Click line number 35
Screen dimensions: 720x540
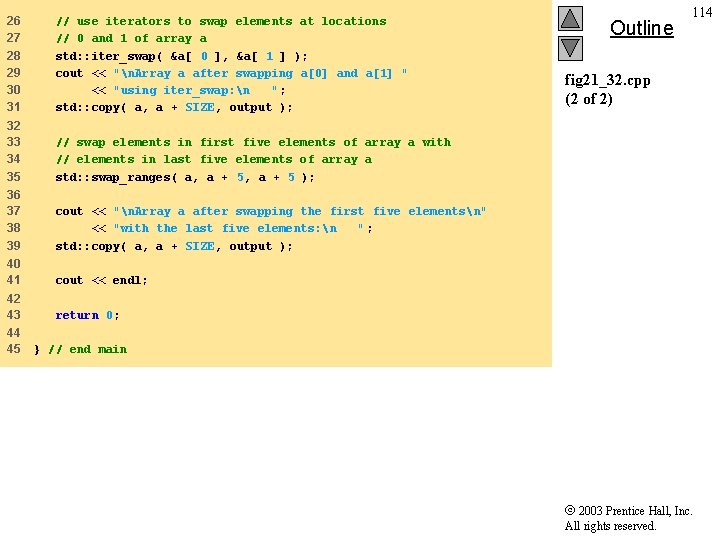click(x=13, y=177)
